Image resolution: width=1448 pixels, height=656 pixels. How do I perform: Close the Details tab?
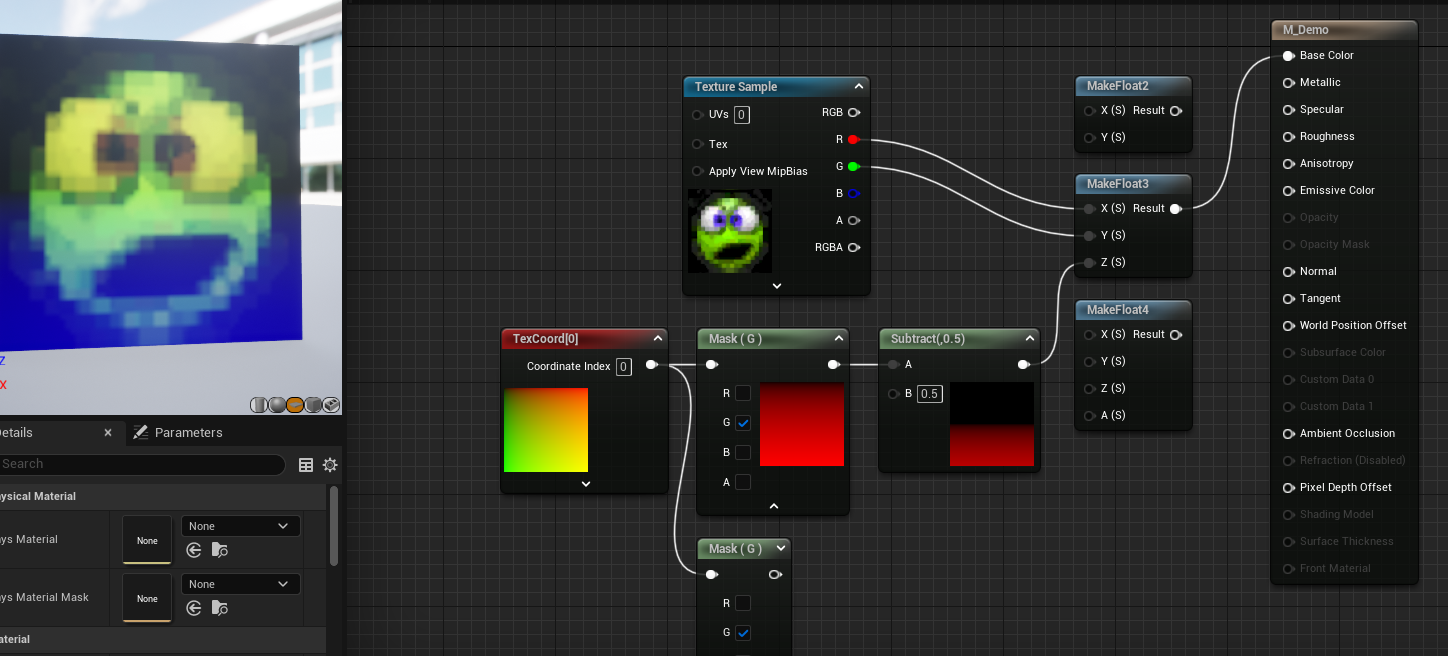108,433
